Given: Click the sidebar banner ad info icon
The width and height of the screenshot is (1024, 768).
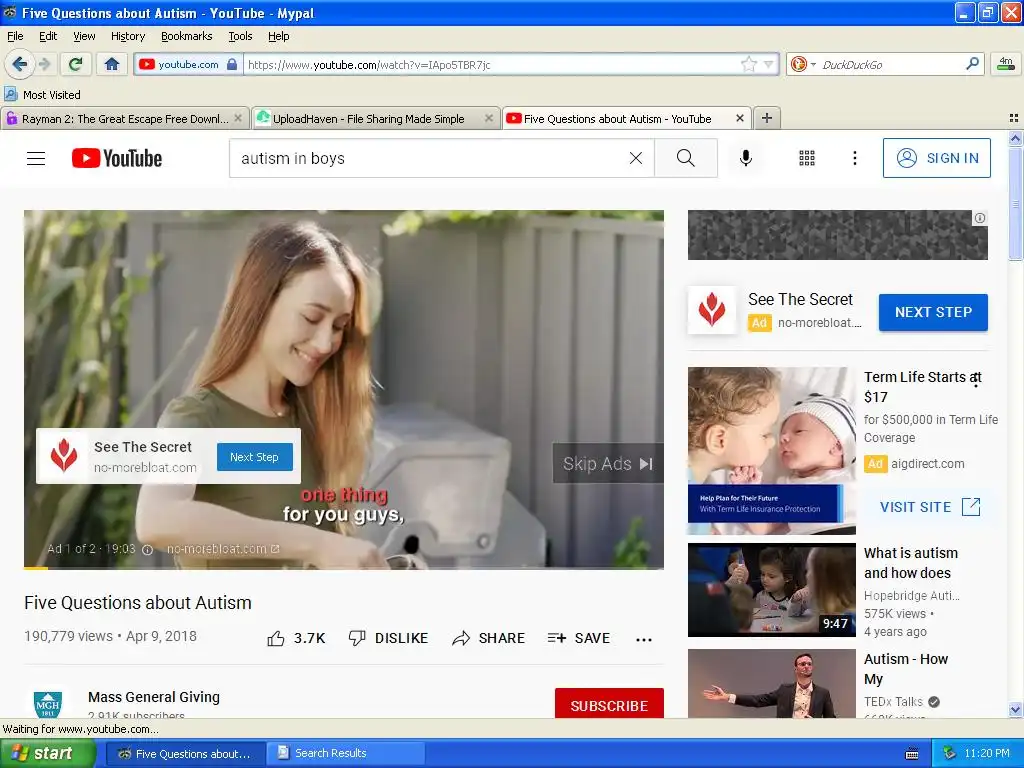Looking at the screenshot, I should [980, 218].
